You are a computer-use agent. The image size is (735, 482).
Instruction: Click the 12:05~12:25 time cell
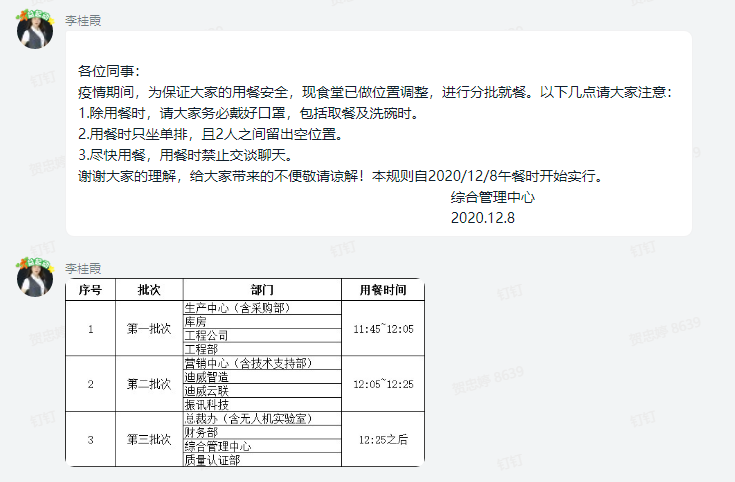[x=383, y=384]
